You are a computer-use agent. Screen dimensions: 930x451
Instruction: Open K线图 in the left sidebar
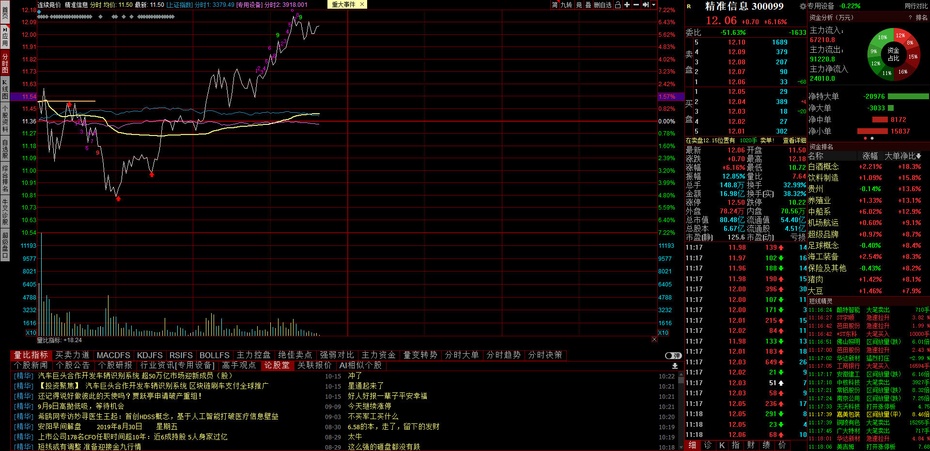(5, 89)
